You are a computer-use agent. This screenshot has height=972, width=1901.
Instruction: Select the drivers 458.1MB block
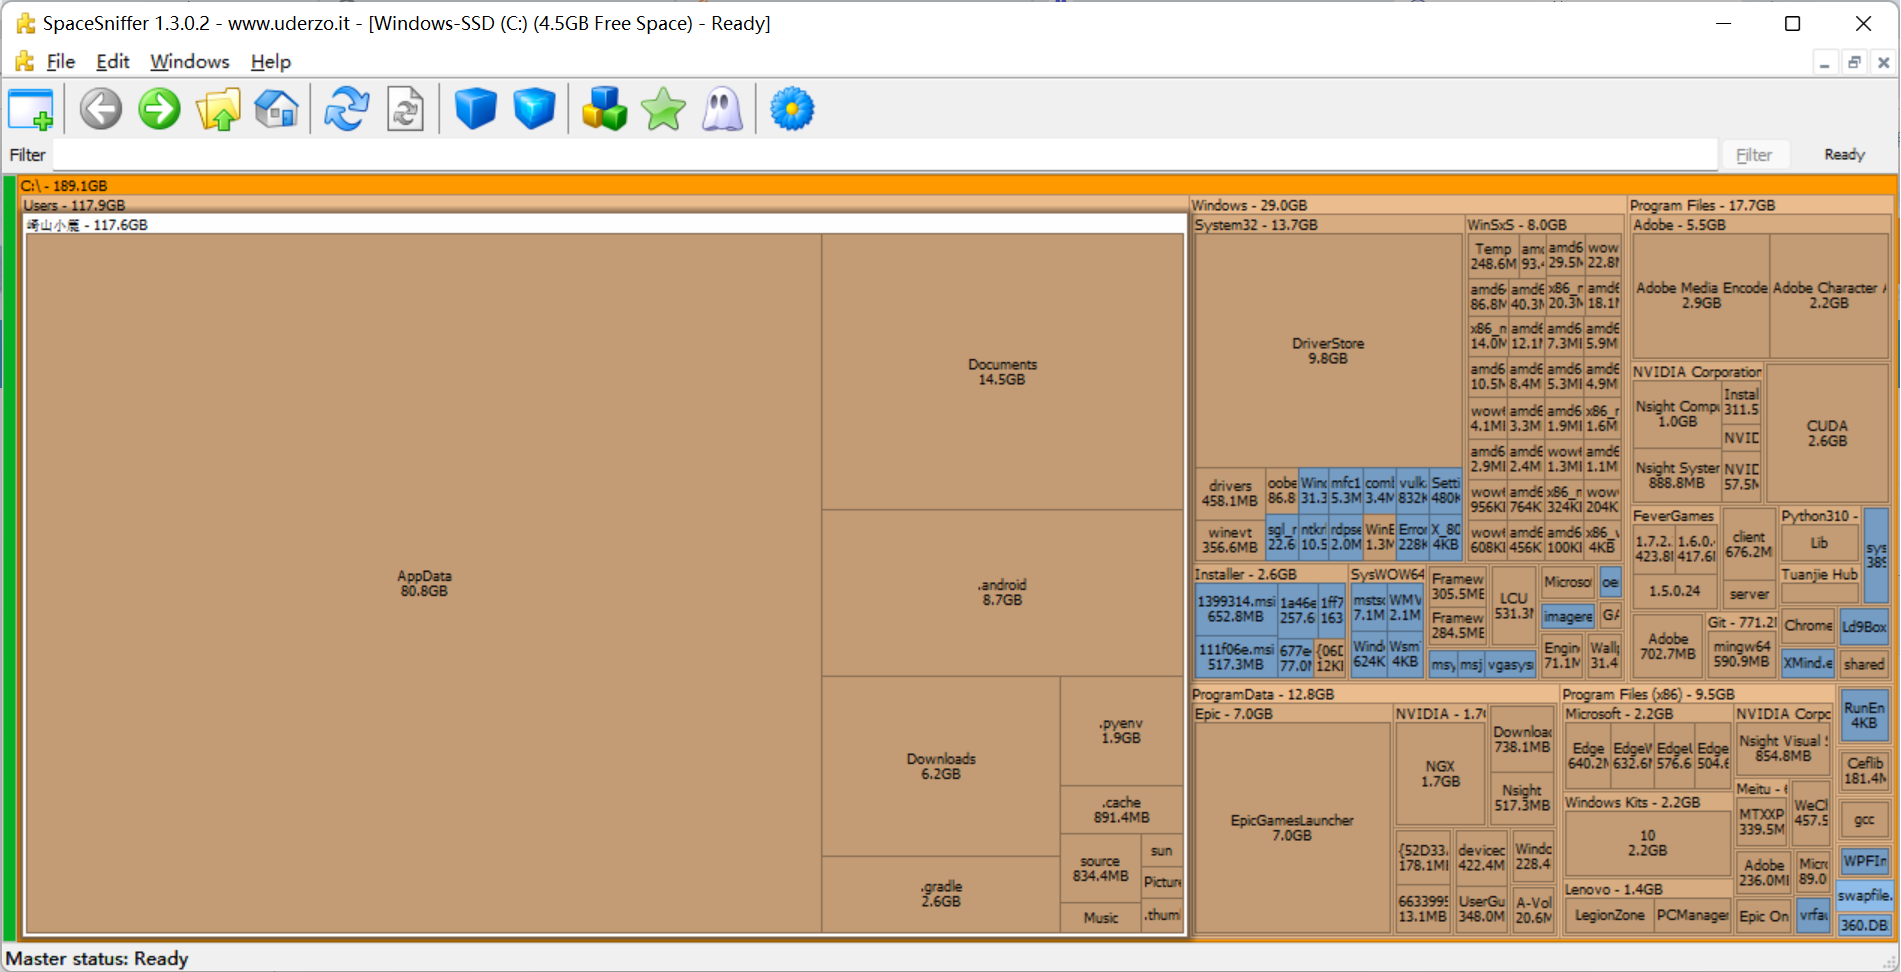1230,493
